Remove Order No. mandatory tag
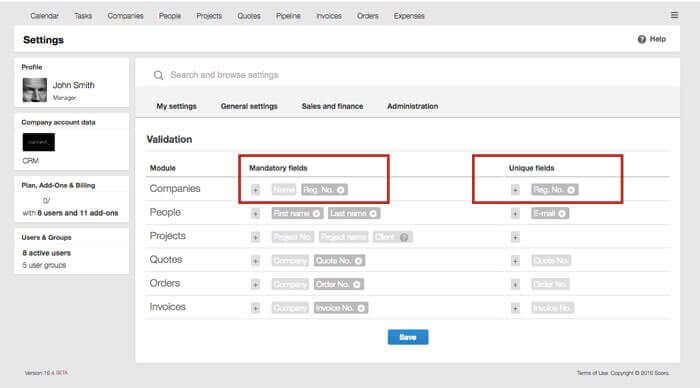700x388 pixels. coord(356,284)
